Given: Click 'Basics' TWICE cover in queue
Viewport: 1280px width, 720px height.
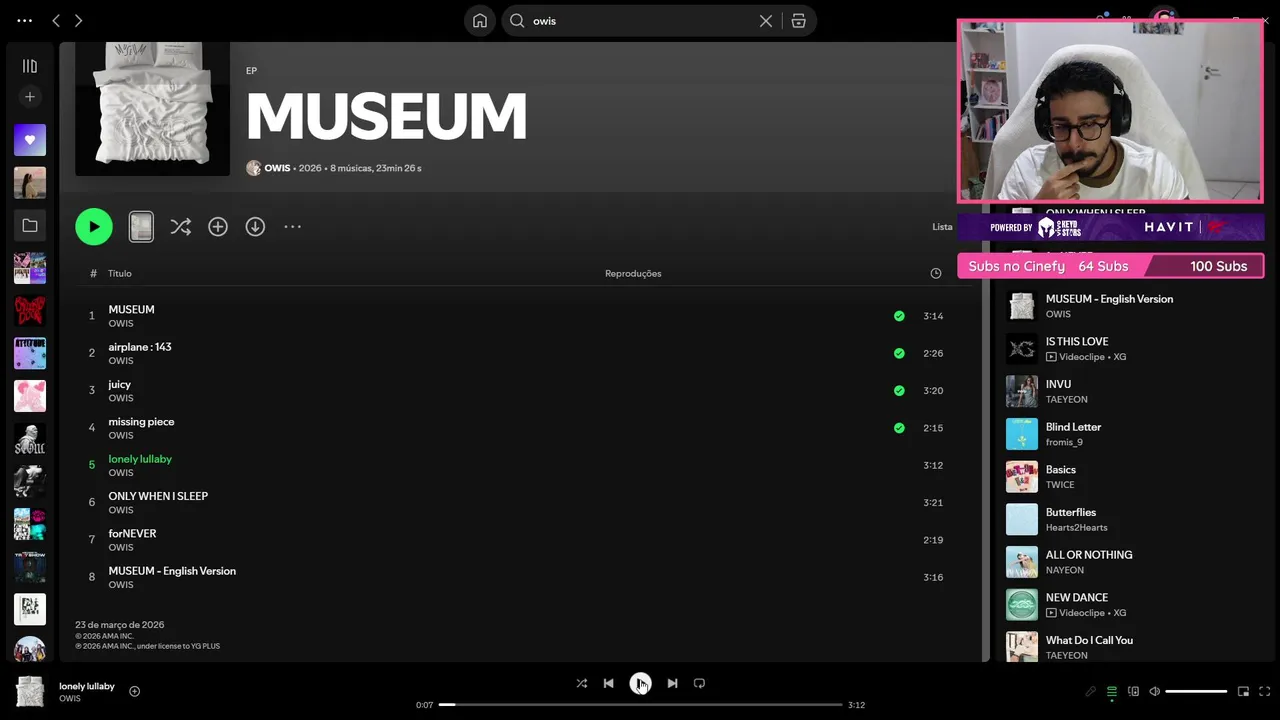Looking at the screenshot, I should pos(1022,477).
